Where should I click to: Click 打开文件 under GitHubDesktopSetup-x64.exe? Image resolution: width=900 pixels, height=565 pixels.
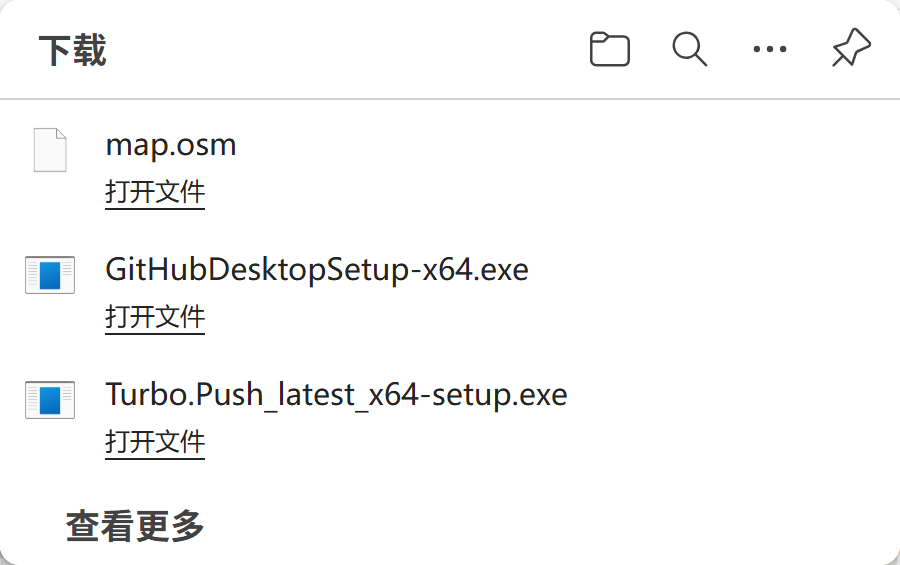[x=155, y=318]
